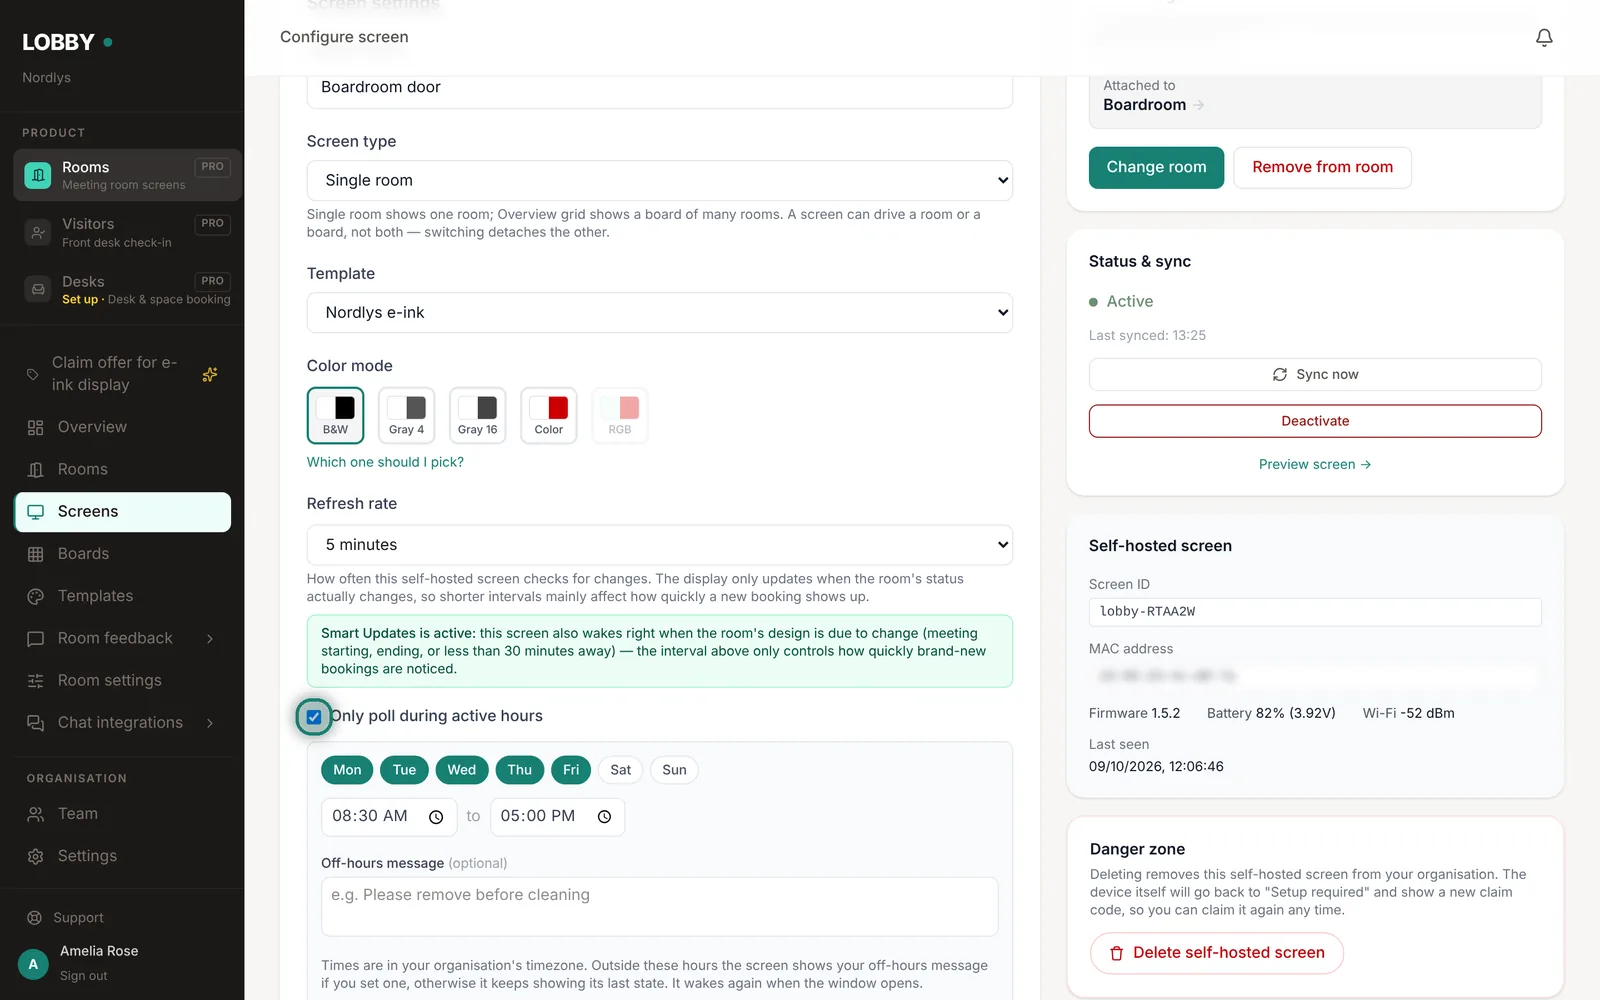Click the Delete self-hosted screen trash icon
Image resolution: width=1600 pixels, height=1000 pixels.
(x=1116, y=954)
